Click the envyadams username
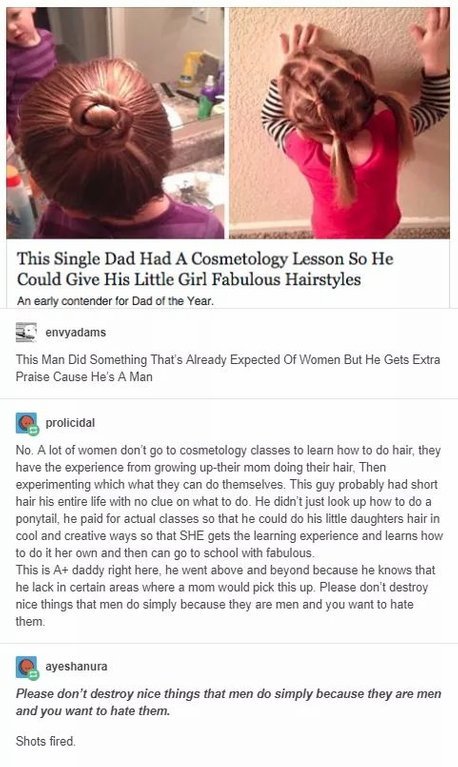This screenshot has height=767, width=458. coord(75,333)
